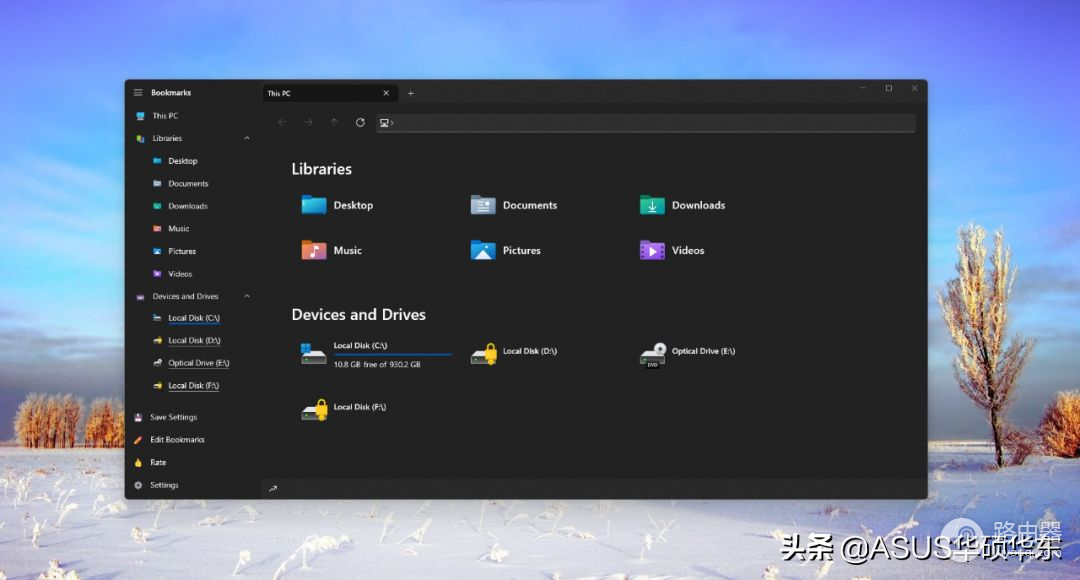Go forward with the right arrow
The image size is (1080, 580).
click(309, 123)
